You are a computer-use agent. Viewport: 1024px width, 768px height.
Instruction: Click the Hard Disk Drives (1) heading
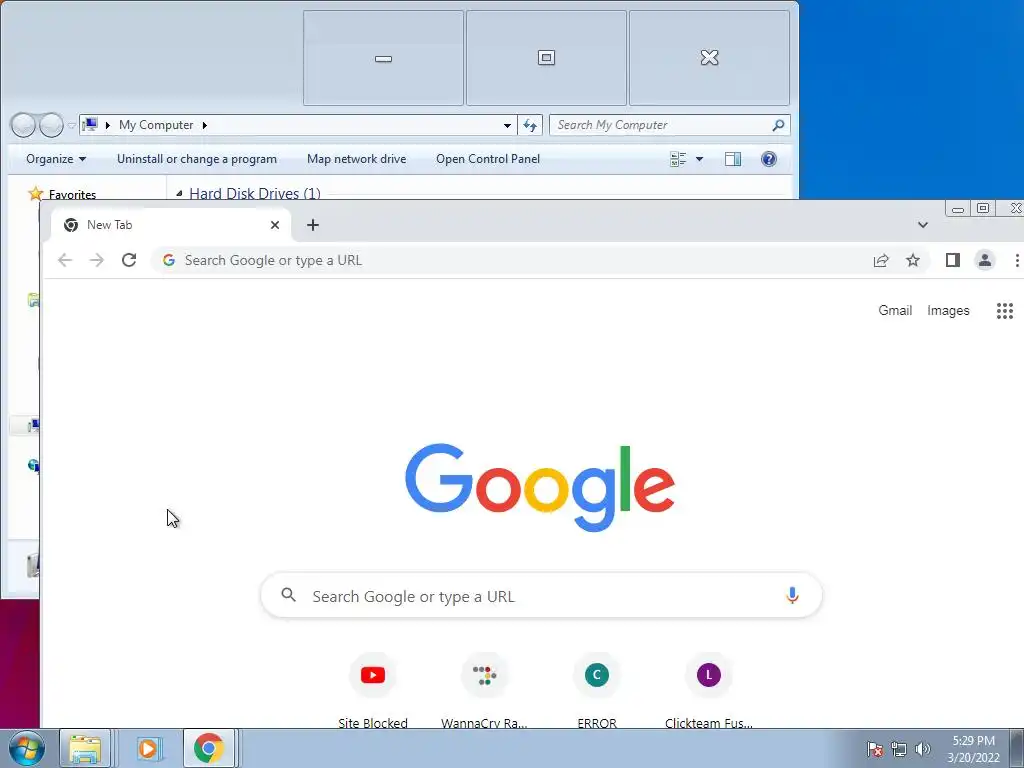point(255,193)
